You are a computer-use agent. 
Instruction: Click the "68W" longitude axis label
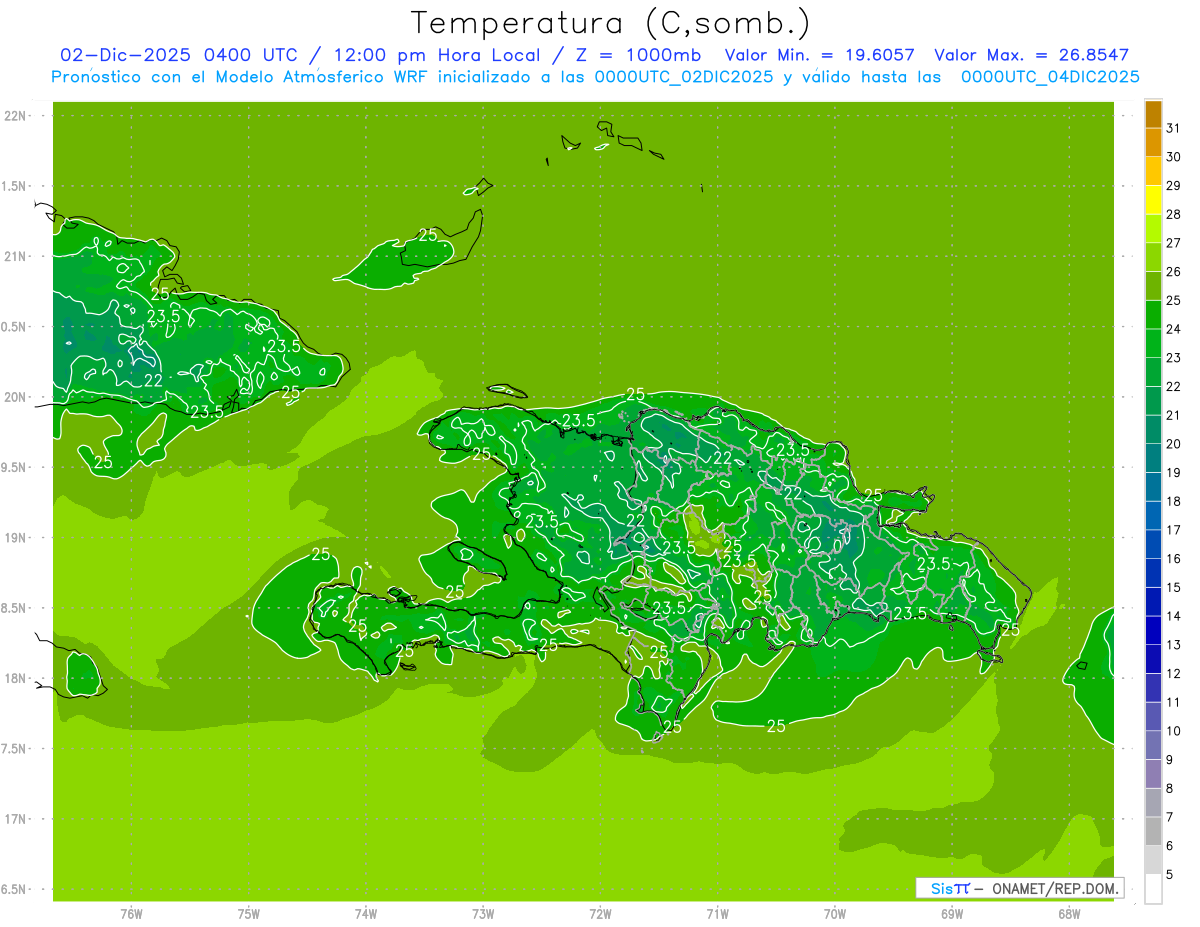click(1069, 914)
